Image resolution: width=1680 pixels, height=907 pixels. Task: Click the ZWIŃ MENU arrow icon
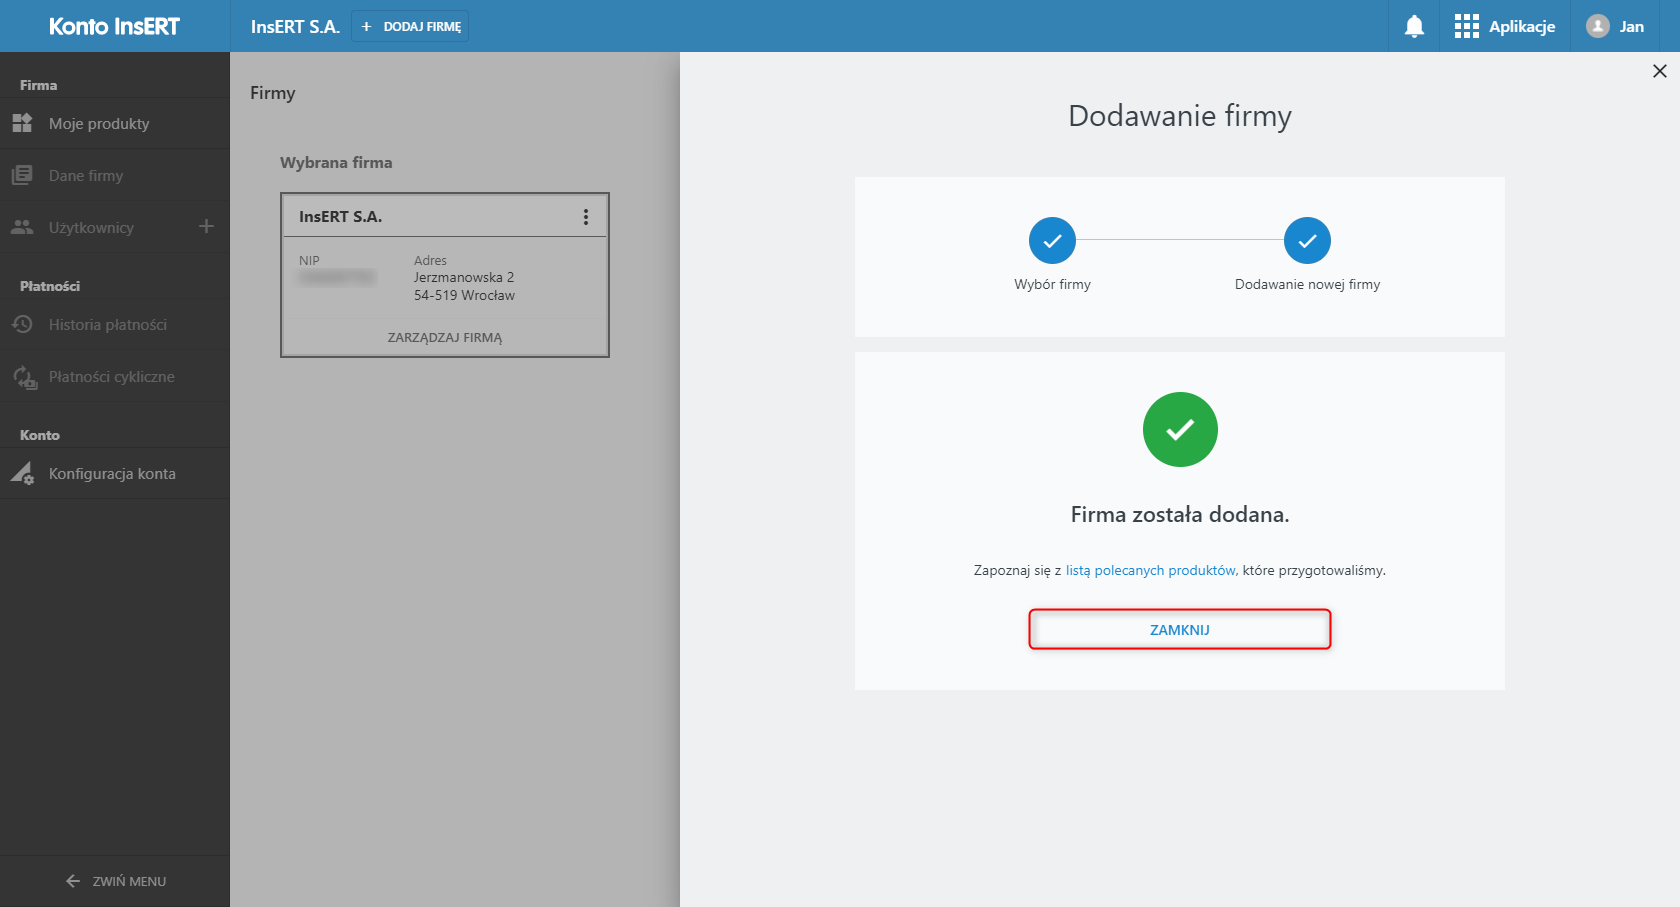click(x=73, y=881)
